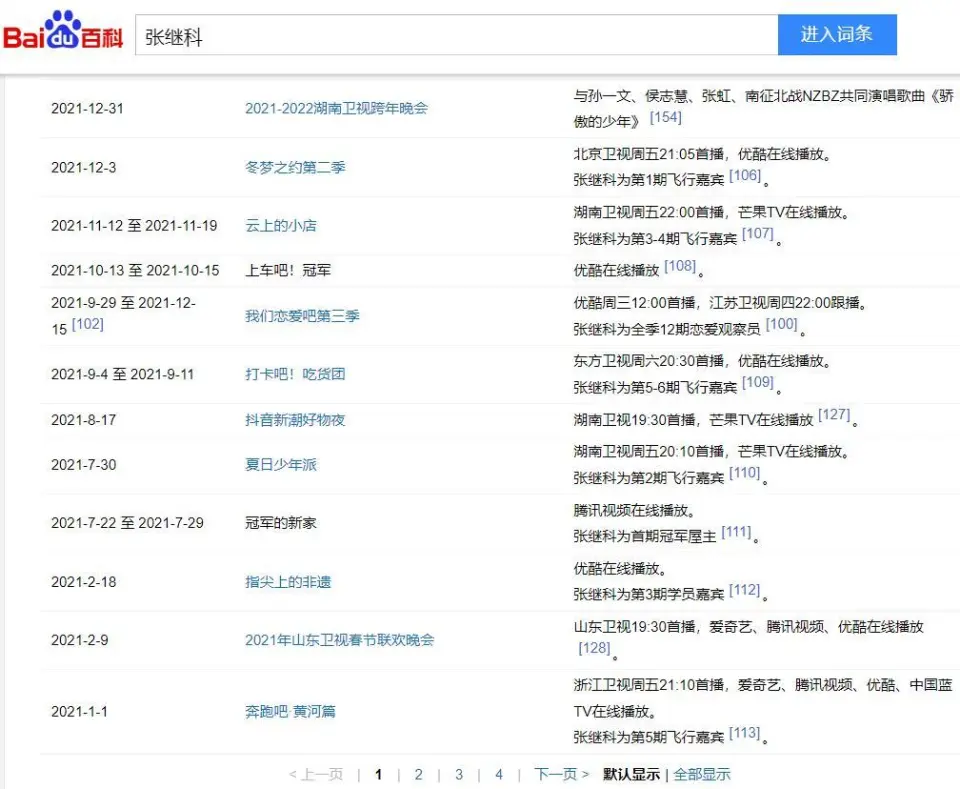
Task: Jump to page 4 in pagination
Action: [498, 774]
